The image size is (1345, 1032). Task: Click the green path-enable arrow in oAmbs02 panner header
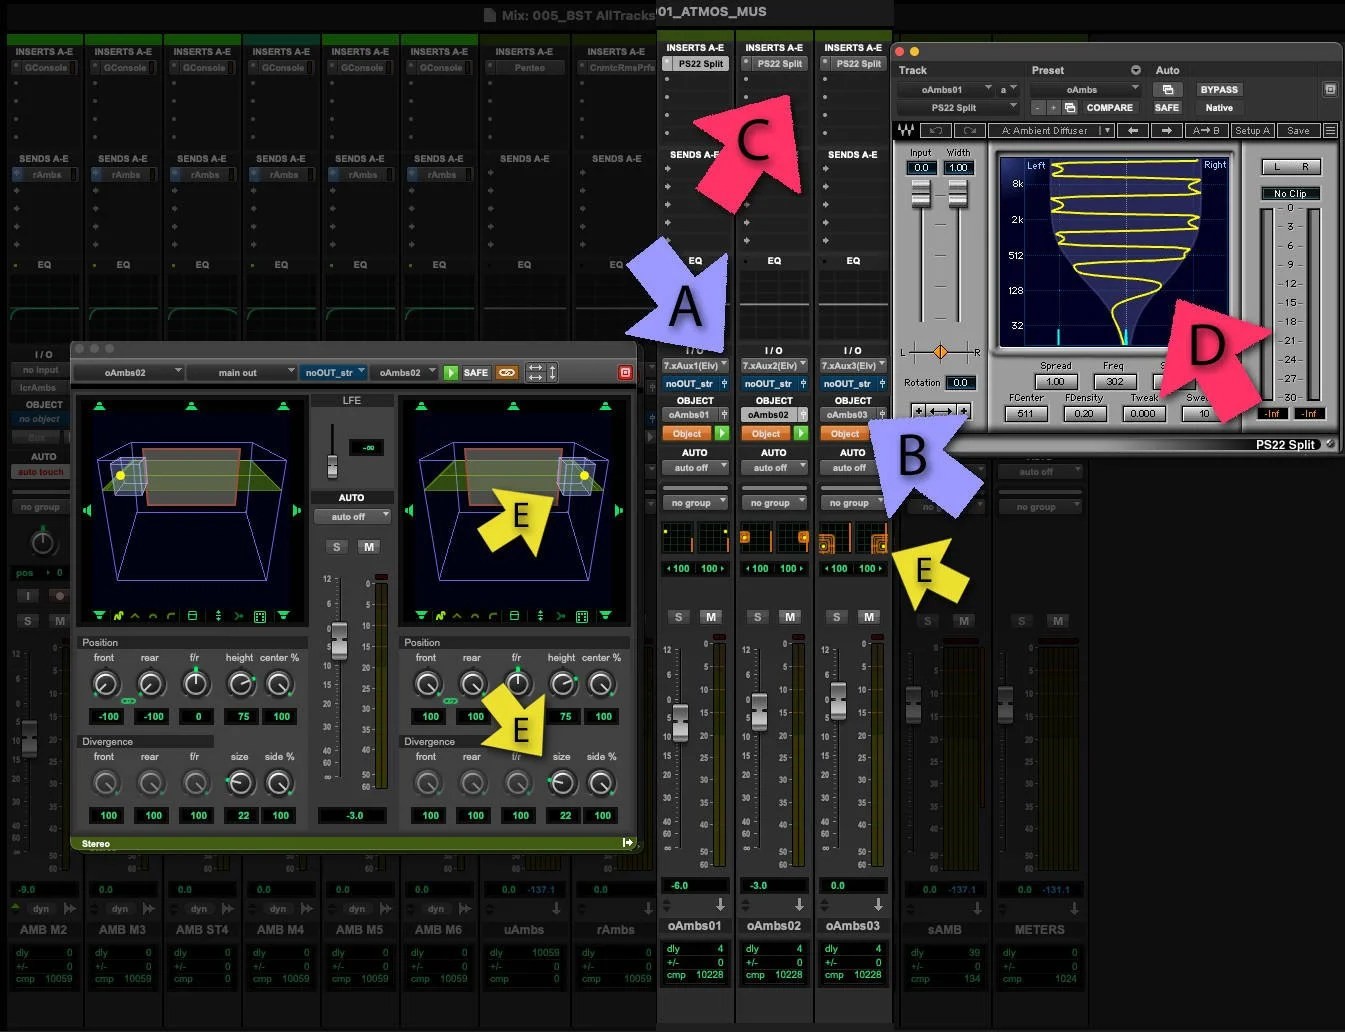tap(451, 372)
